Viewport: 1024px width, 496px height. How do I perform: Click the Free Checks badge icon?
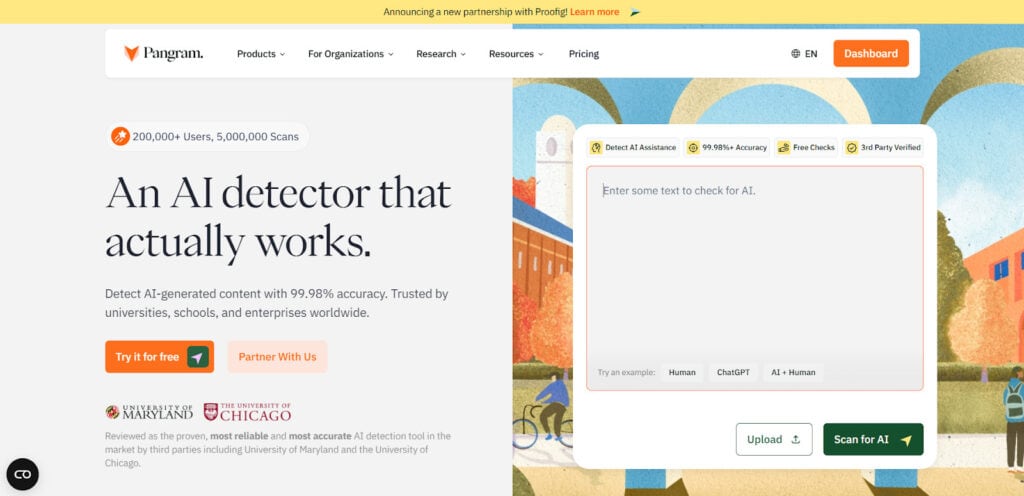tap(784, 148)
